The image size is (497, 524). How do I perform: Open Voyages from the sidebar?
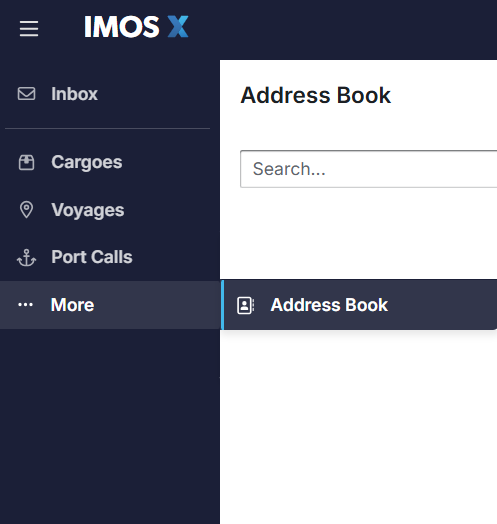[x=110, y=210]
